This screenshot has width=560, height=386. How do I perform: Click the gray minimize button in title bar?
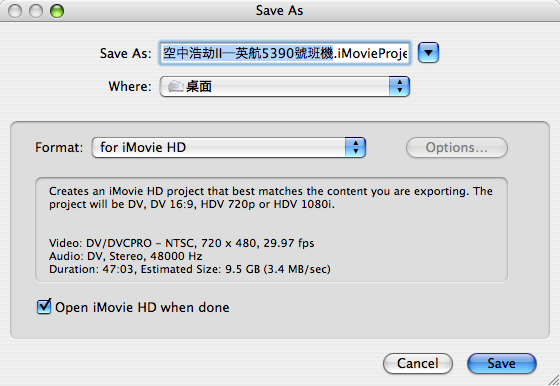(x=36, y=11)
